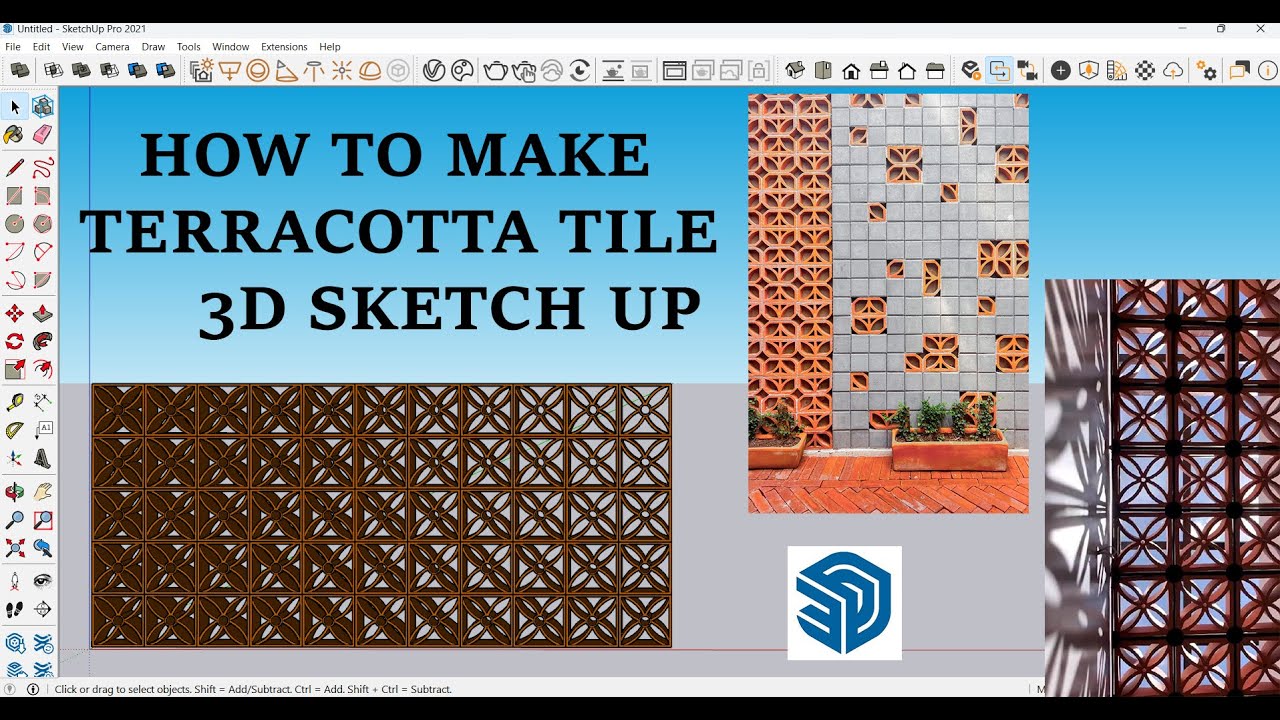Screen dimensions: 1280x720
Task: Pick the Walk footprints tool
Action: coord(15,609)
